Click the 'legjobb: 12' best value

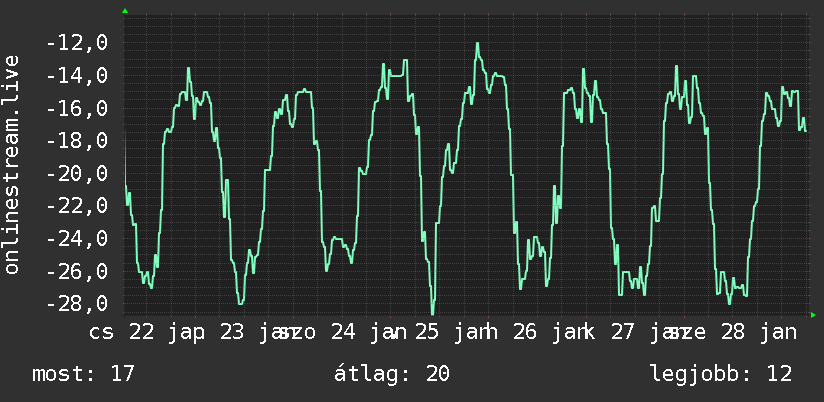(x=722, y=374)
